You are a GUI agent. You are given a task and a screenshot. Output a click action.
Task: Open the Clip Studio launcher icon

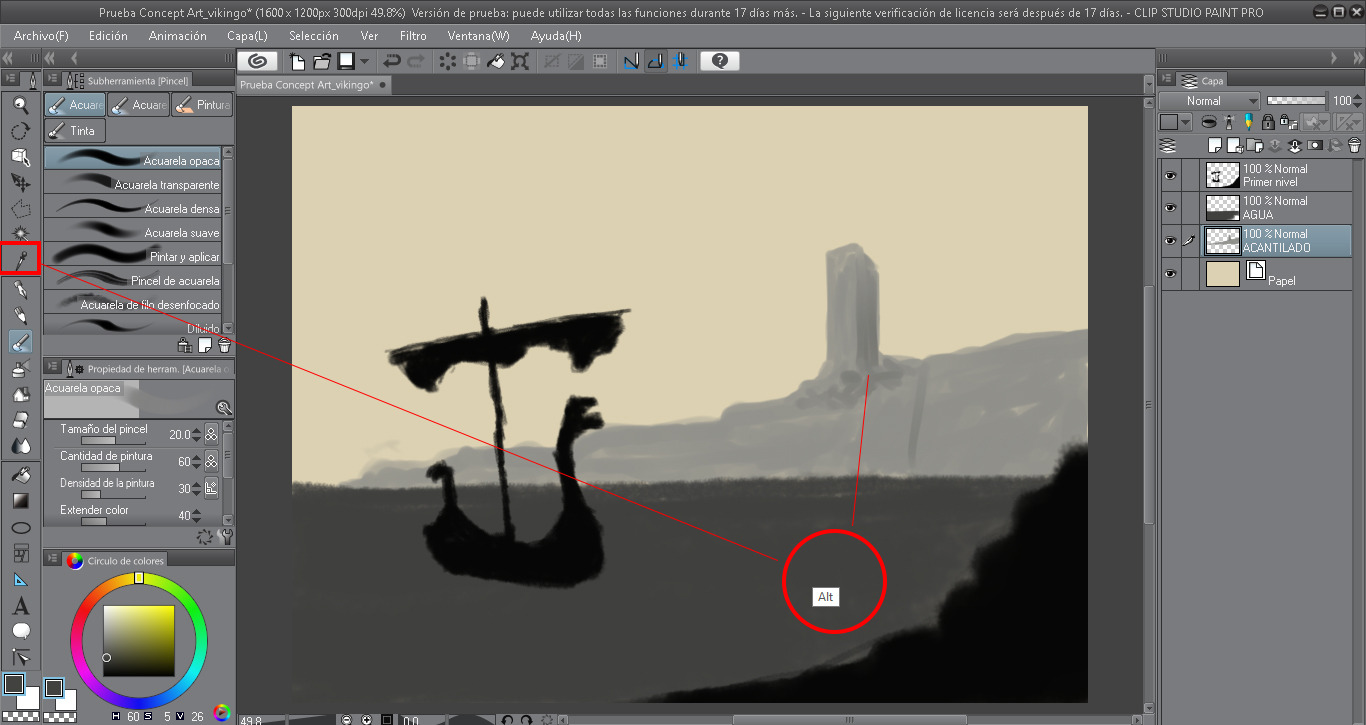click(256, 61)
